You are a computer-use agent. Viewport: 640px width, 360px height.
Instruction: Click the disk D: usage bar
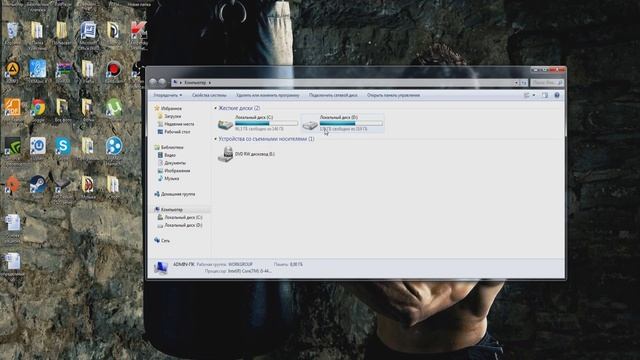[x=351, y=123]
